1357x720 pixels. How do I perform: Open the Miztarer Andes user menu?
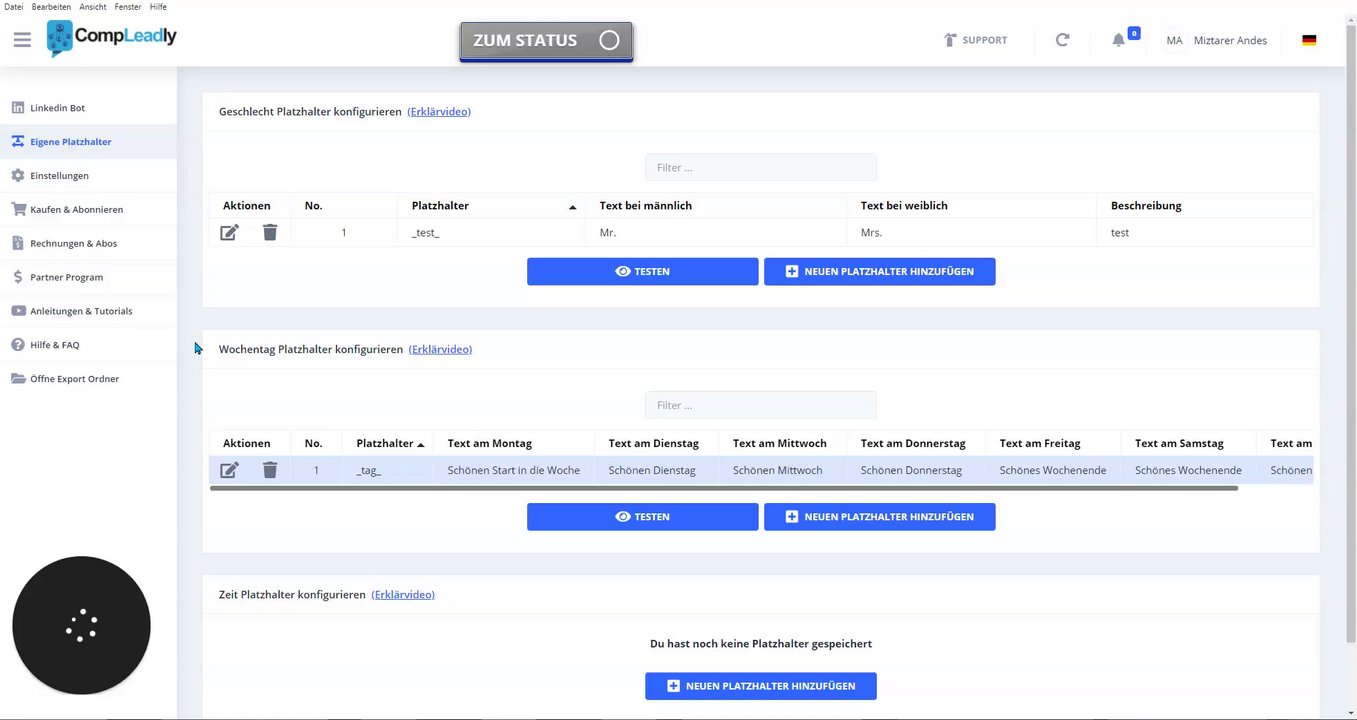click(1229, 40)
